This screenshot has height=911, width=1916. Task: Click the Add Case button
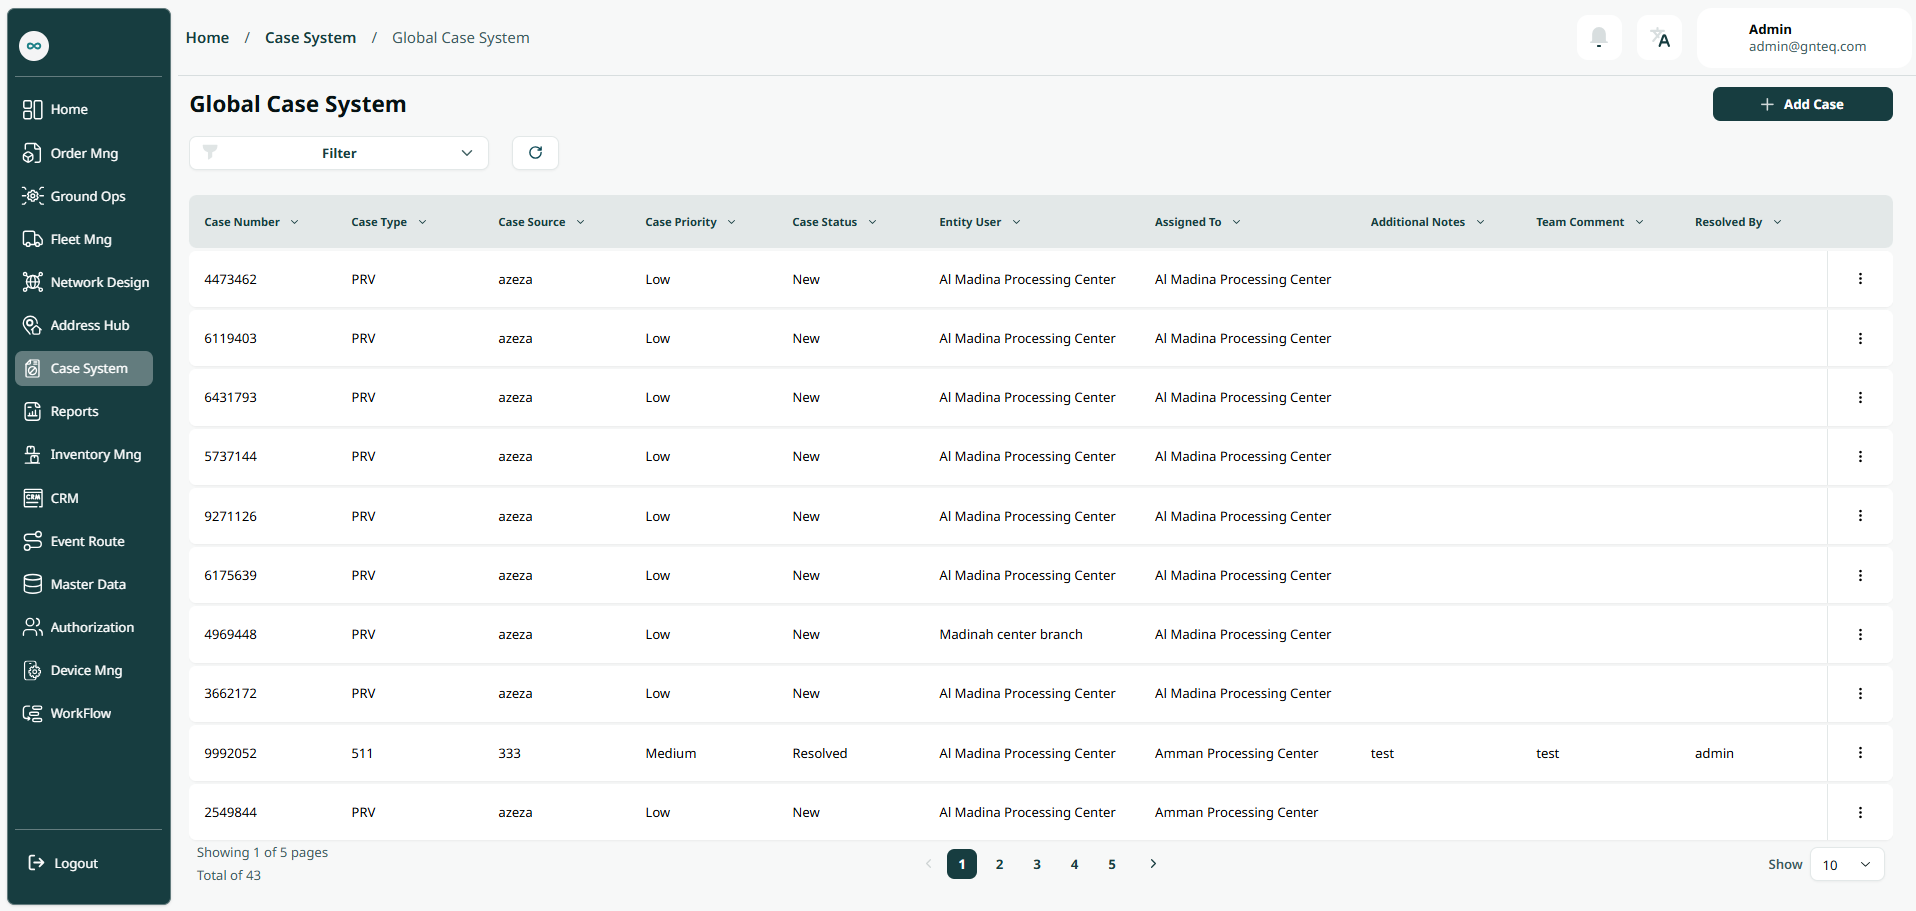pos(1802,104)
